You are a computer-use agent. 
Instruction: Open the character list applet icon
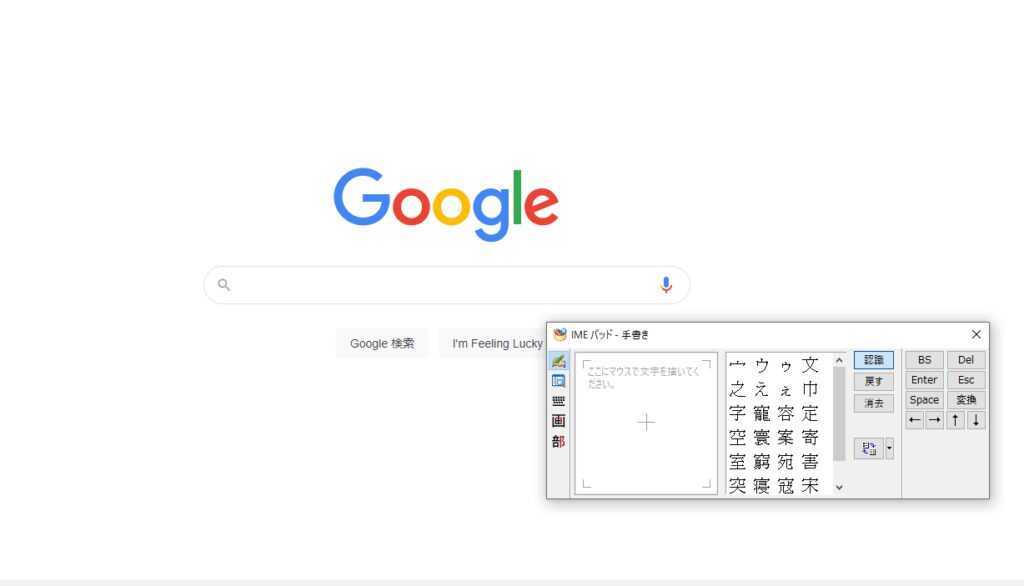pos(558,381)
